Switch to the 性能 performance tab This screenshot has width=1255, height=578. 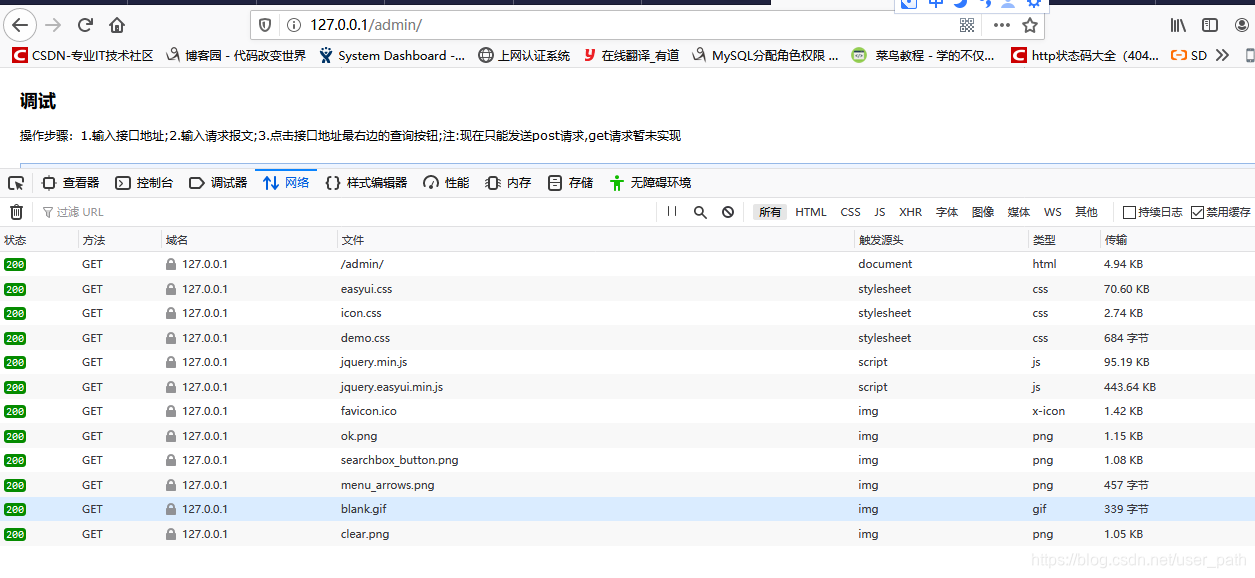446,183
